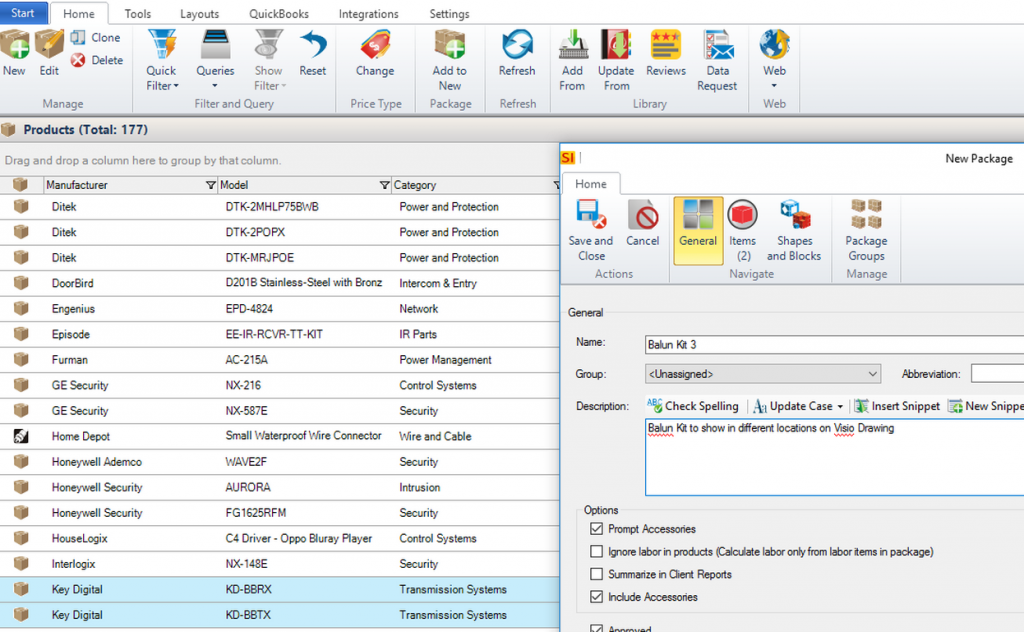Viewport: 1024px width, 632px height.
Task: Select the Home tab in New Package
Action: [x=591, y=184]
